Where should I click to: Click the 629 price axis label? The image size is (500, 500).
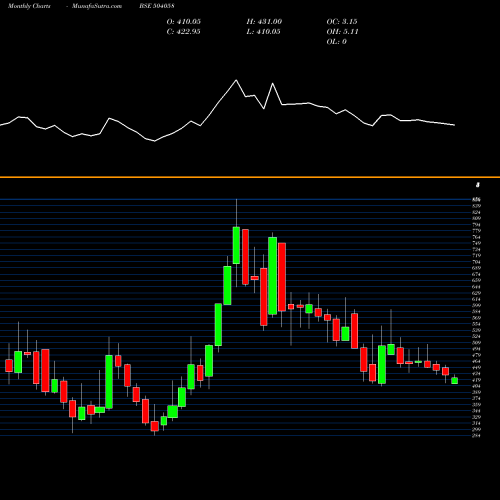(x=477, y=293)
